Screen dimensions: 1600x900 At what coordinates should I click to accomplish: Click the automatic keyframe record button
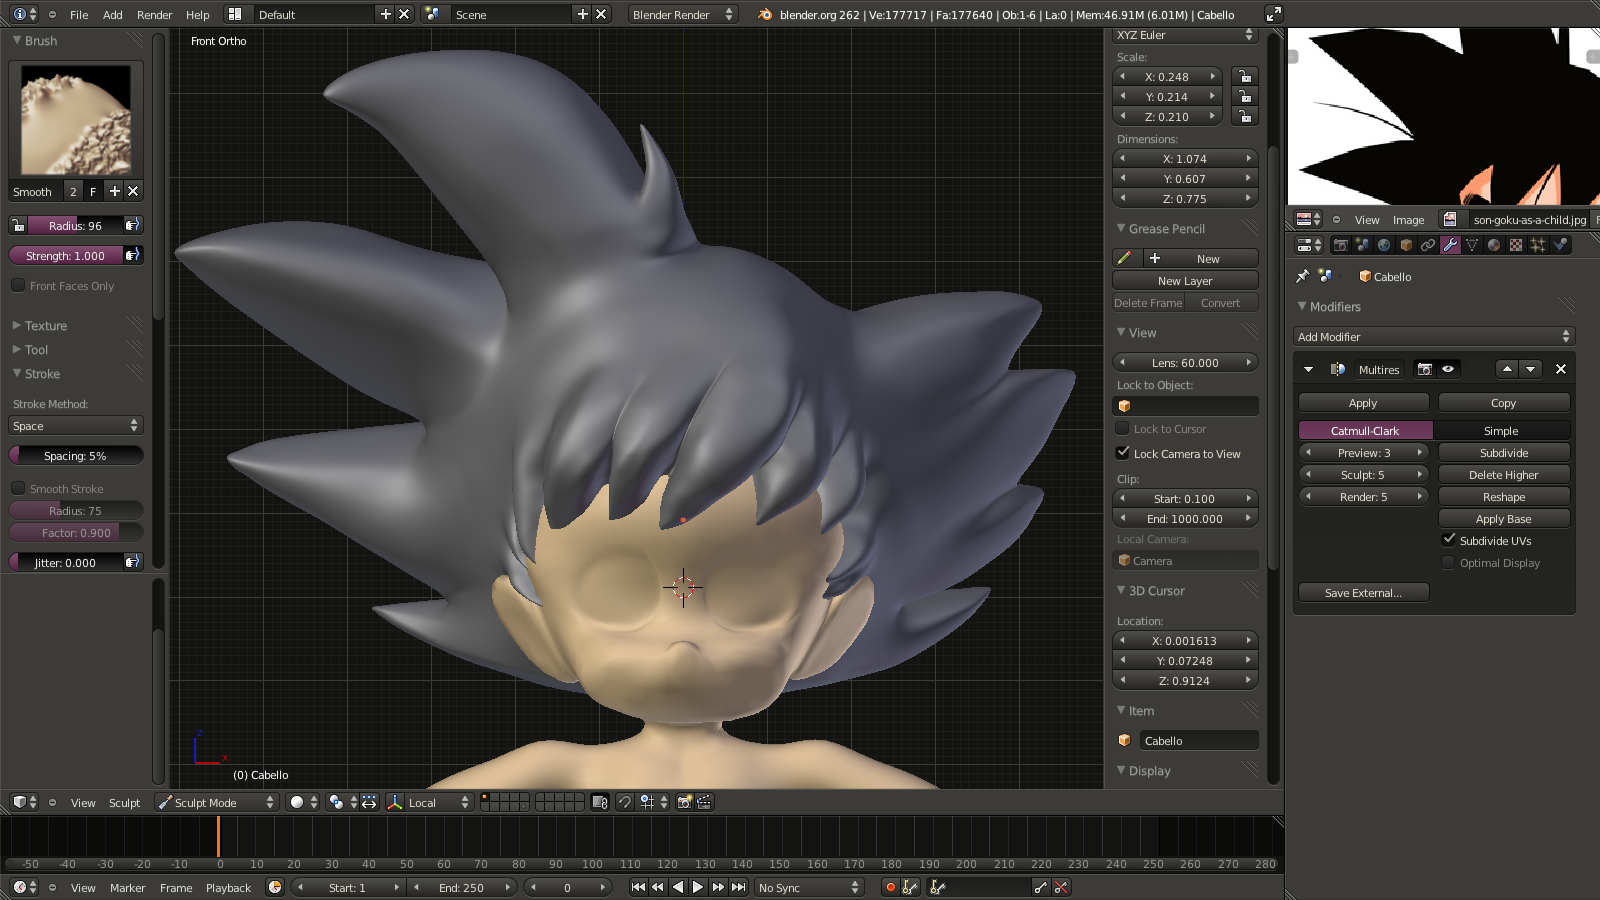pos(890,887)
